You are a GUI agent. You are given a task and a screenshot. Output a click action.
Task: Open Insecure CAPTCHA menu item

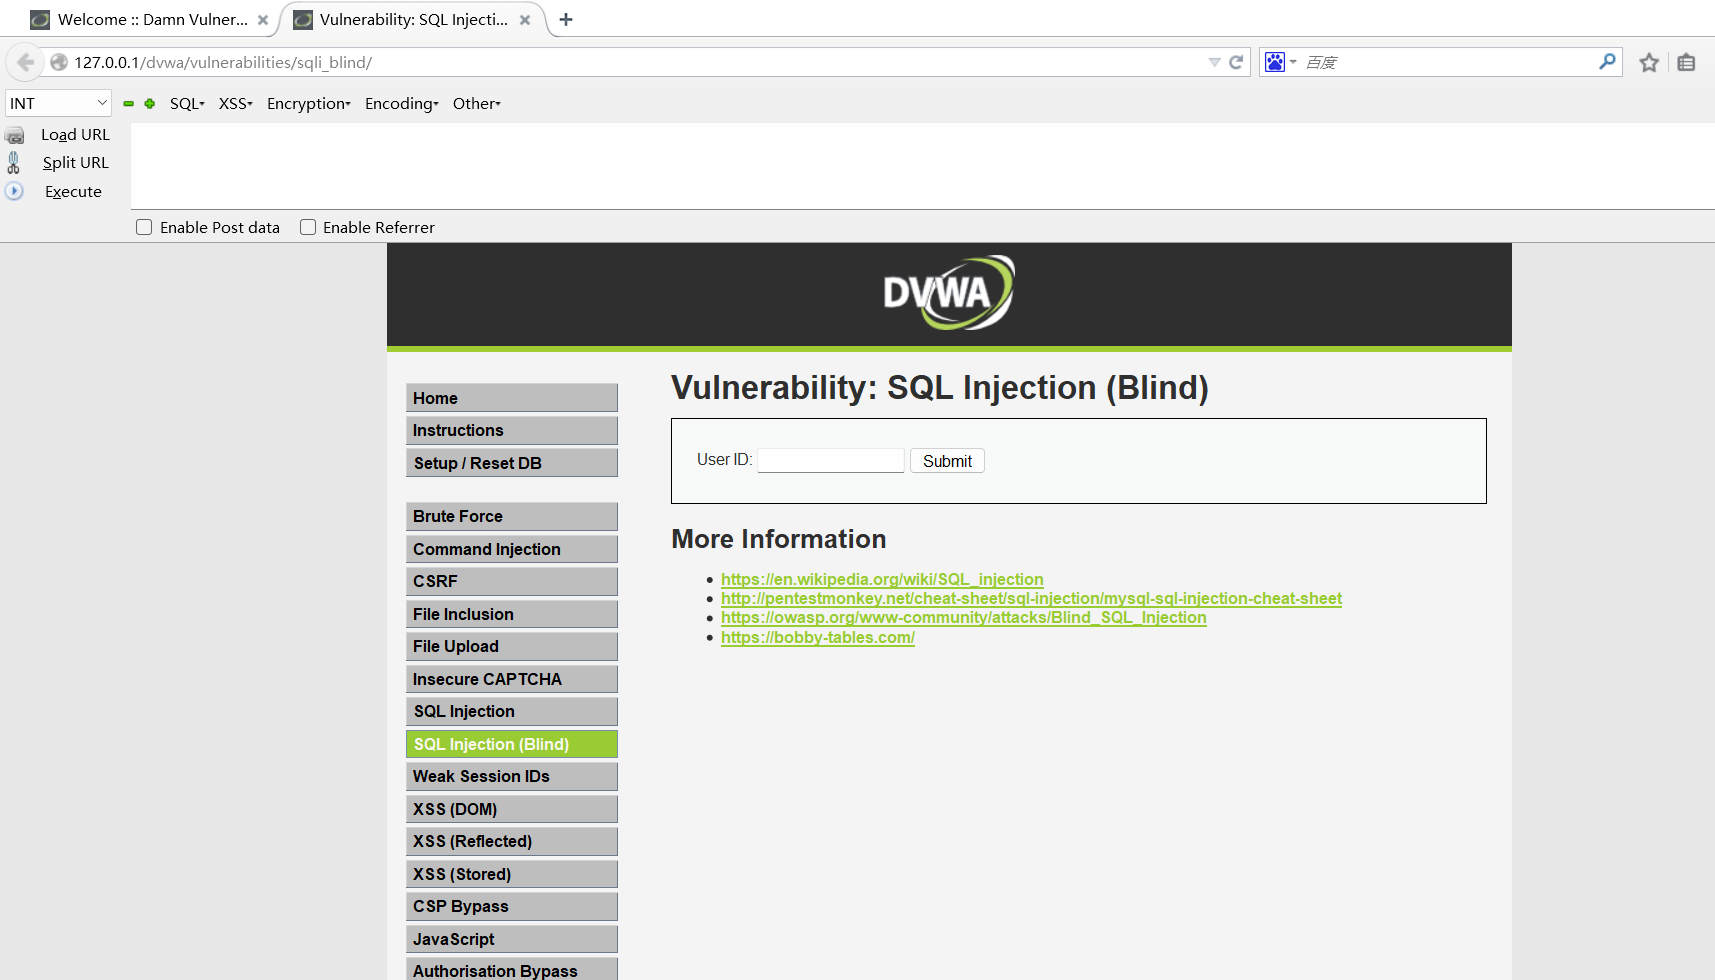(x=512, y=679)
